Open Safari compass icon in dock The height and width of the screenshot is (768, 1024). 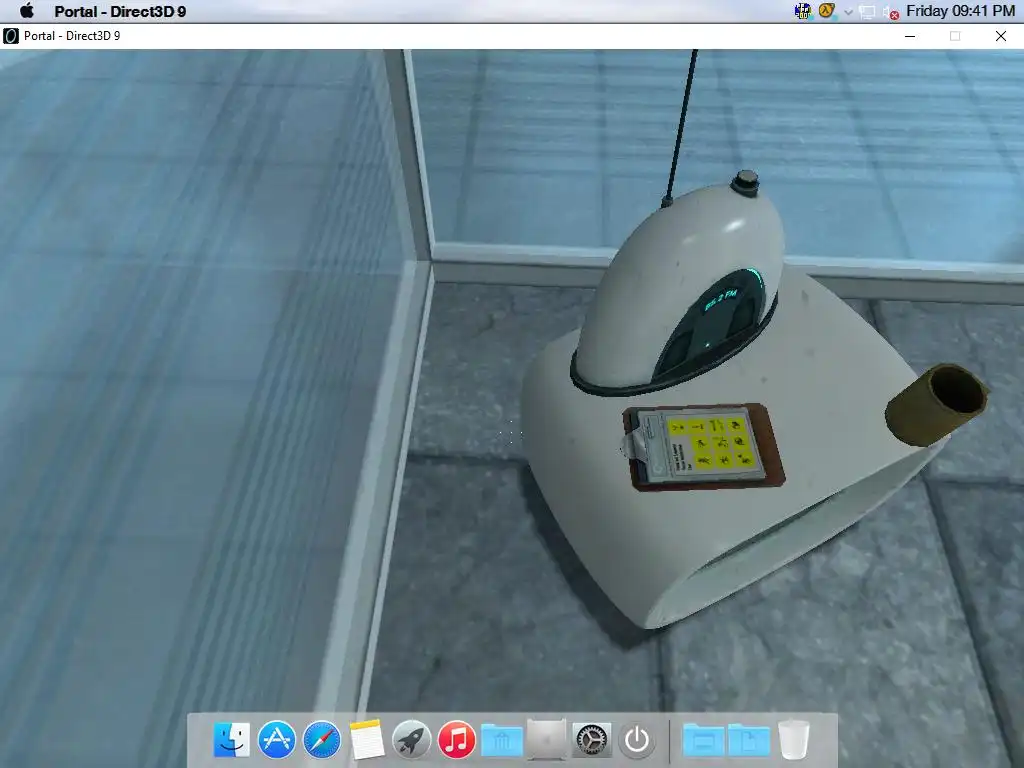coord(322,739)
